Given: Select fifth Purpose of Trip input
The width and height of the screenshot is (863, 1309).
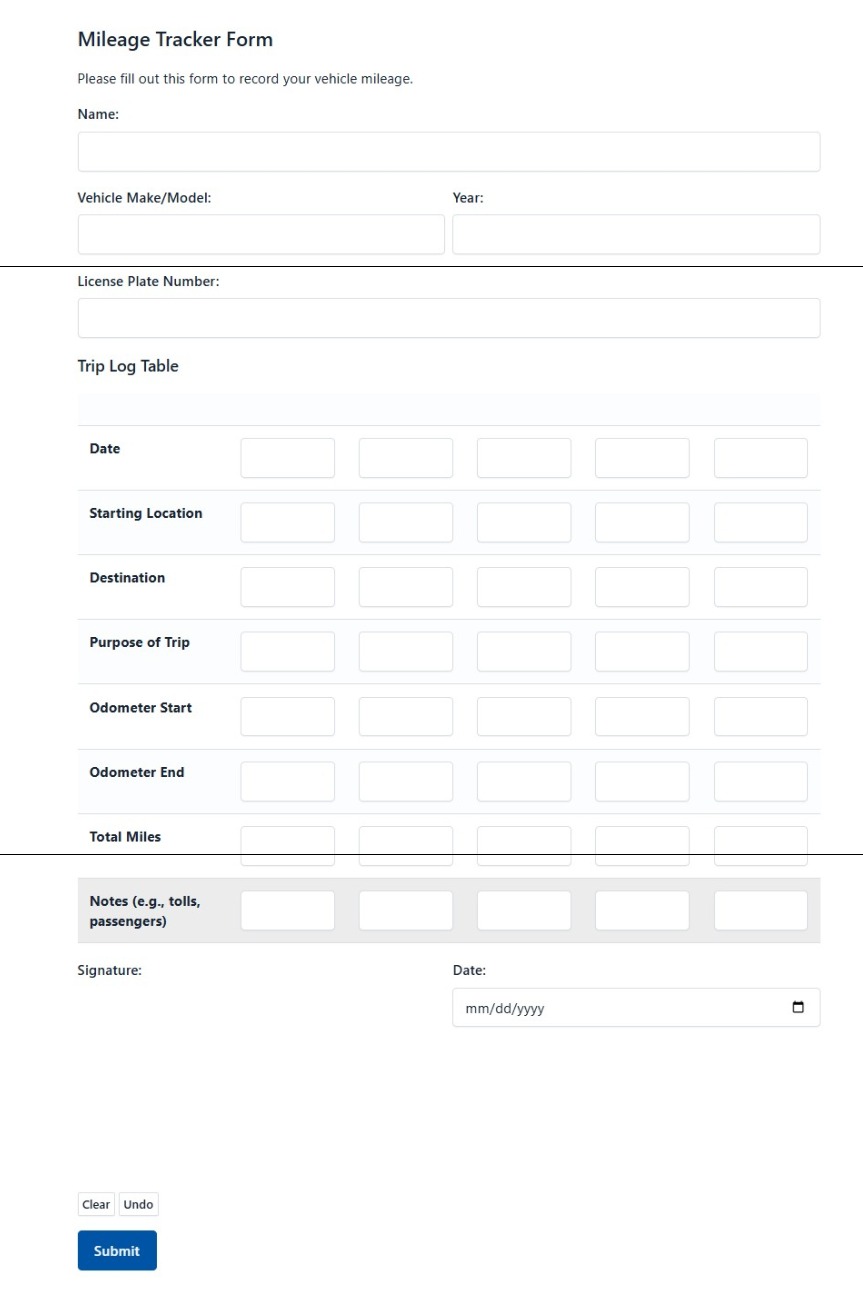Looking at the screenshot, I should [761, 651].
